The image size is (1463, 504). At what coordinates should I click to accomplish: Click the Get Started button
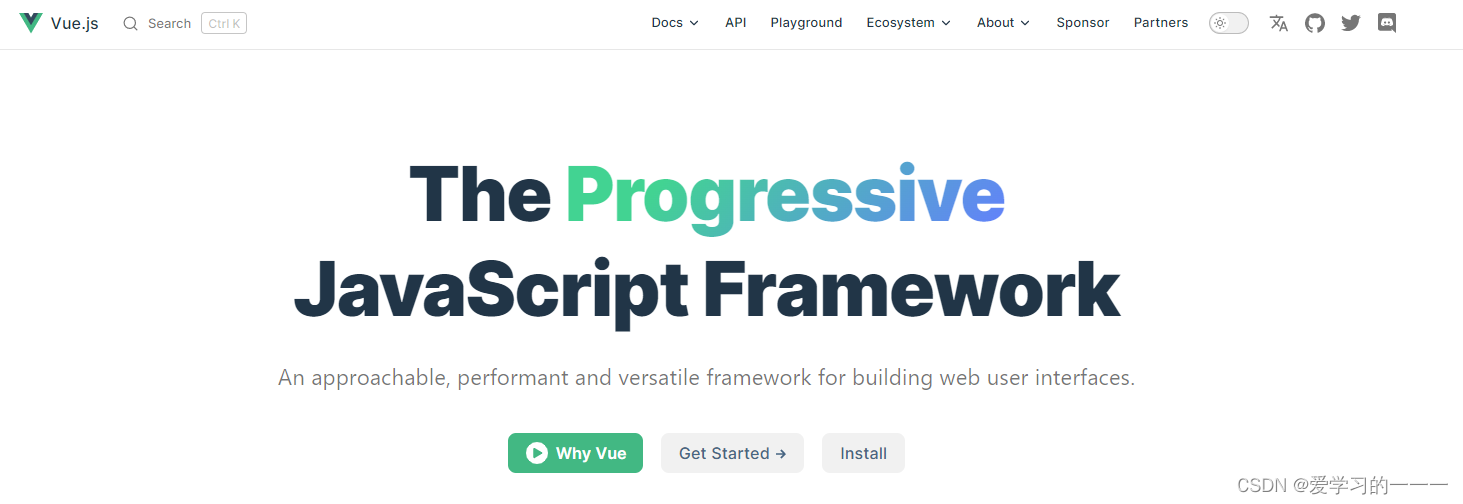pos(732,453)
